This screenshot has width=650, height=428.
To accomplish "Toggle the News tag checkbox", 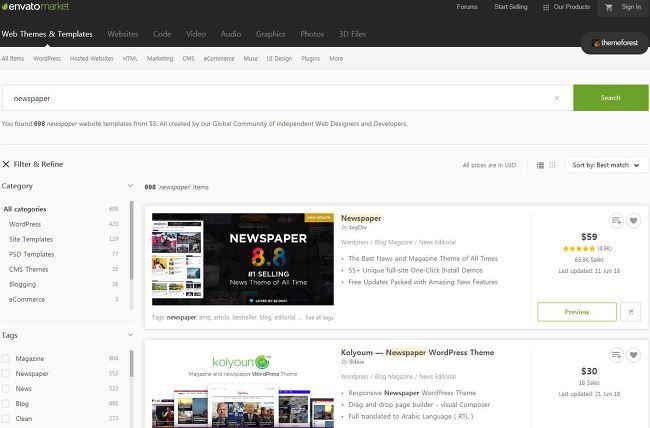I will pyautogui.click(x=6, y=389).
